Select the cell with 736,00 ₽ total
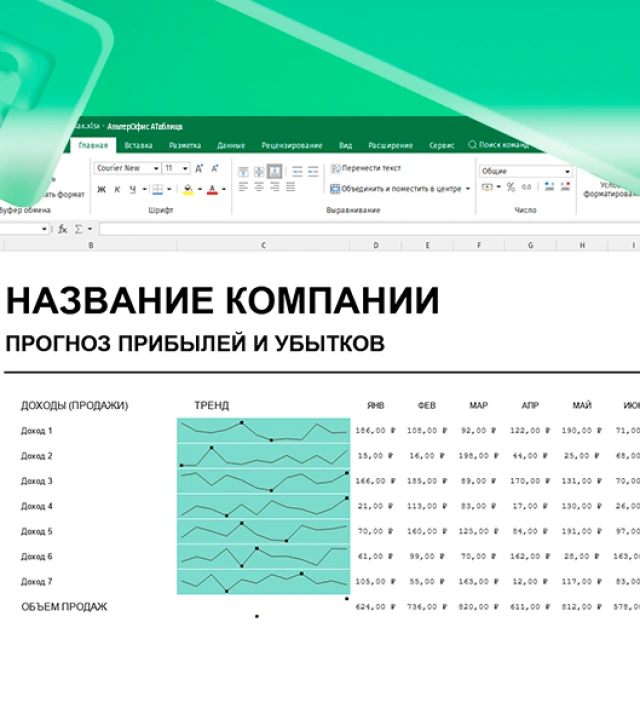The width and height of the screenshot is (640, 720). [427, 607]
